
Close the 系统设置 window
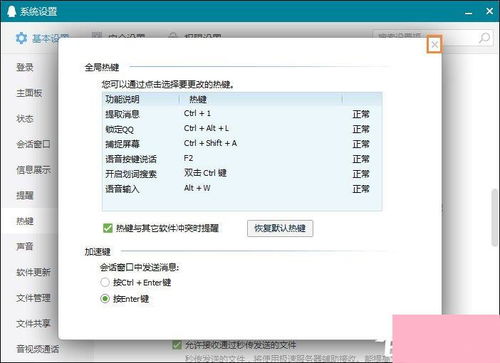tap(489, 11)
